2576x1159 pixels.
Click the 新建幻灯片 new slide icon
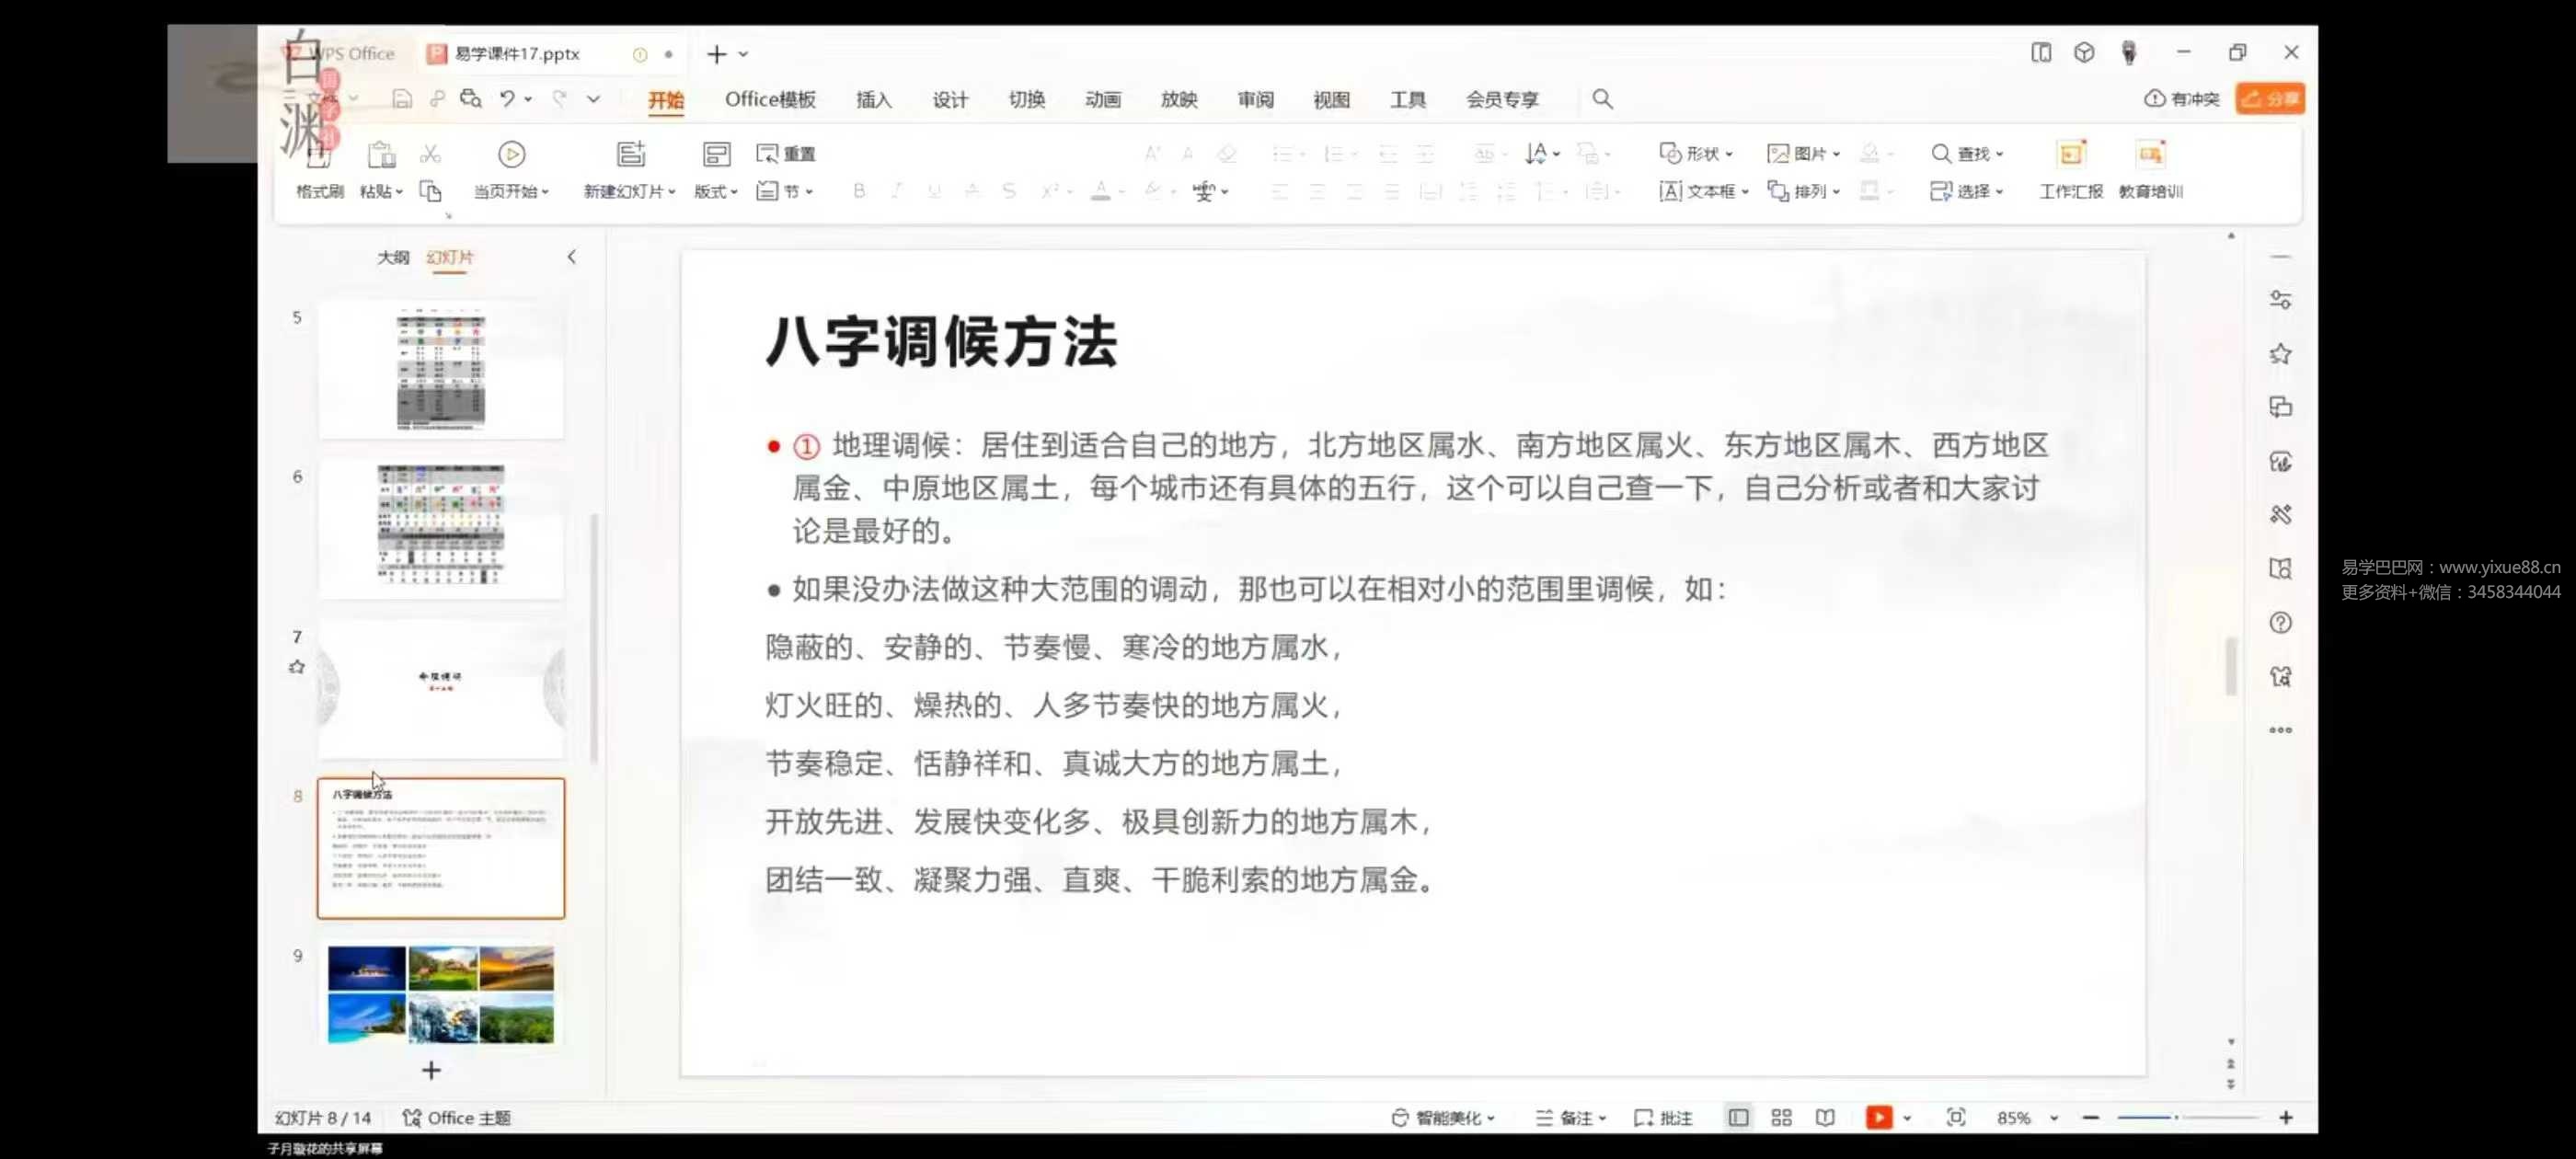[630, 154]
